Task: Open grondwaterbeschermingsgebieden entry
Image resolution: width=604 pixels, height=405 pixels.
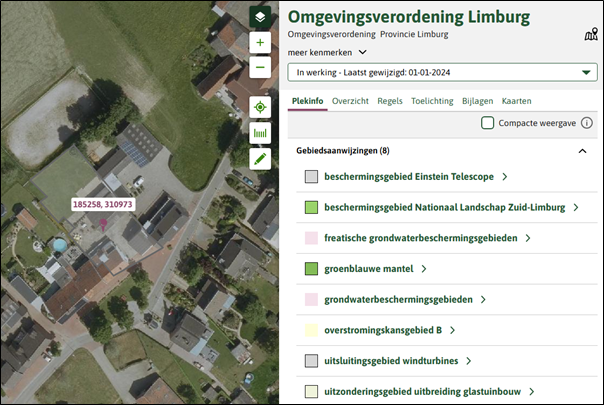Action: point(398,299)
